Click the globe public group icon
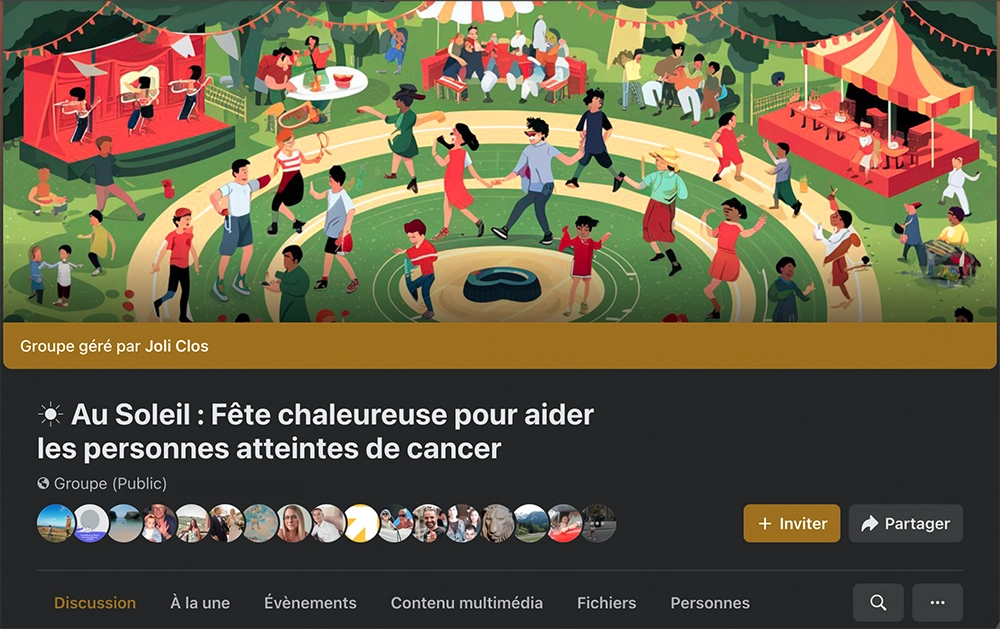 (43, 484)
